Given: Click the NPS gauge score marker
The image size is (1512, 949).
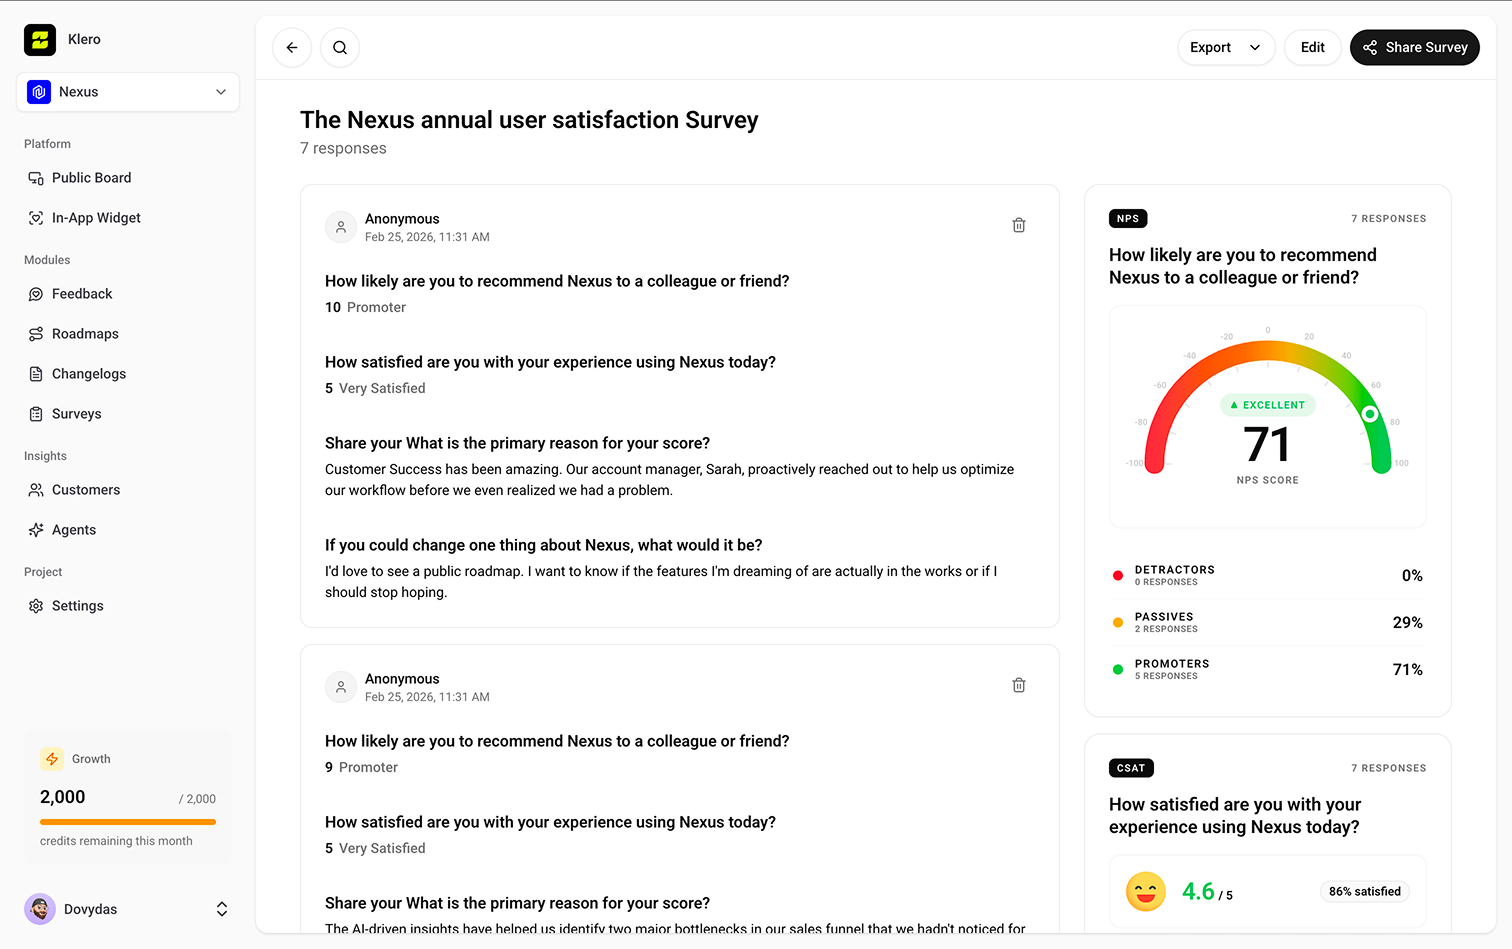Looking at the screenshot, I should (1370, 414).
